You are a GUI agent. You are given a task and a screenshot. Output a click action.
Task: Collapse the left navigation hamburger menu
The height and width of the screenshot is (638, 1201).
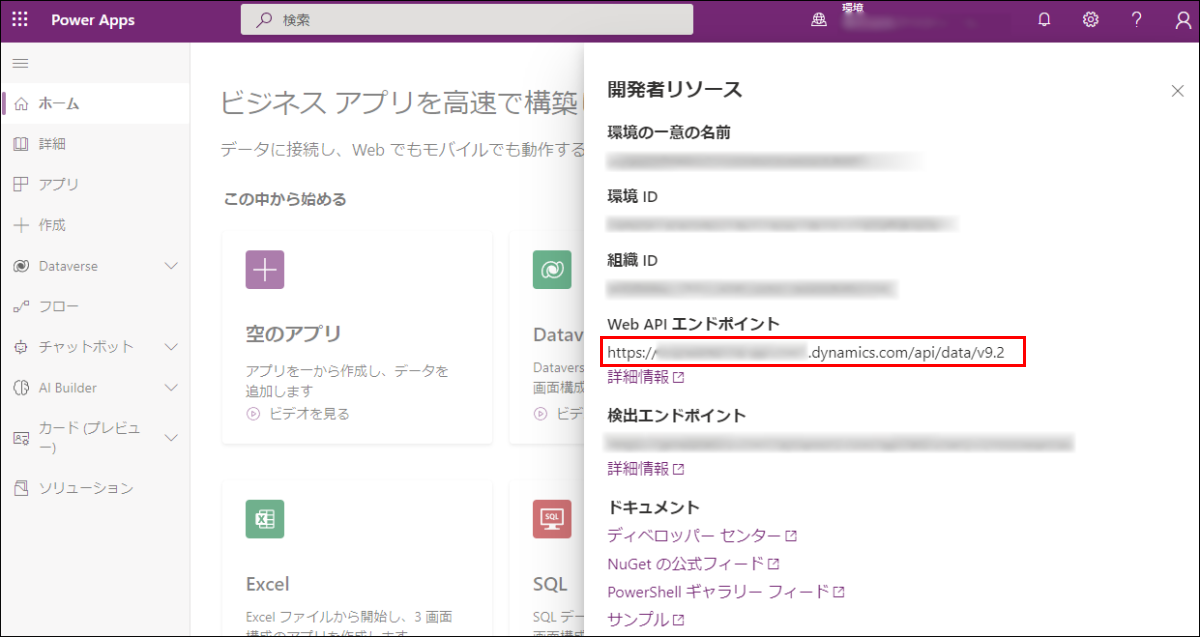[20, 63]
